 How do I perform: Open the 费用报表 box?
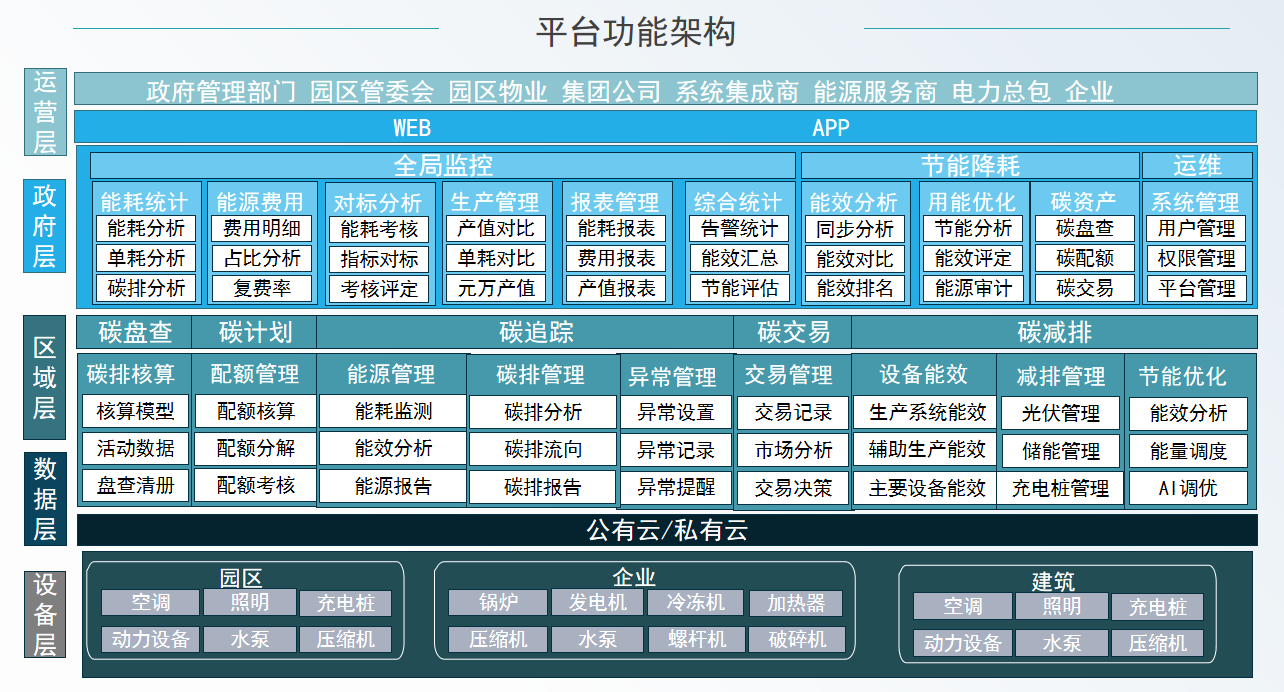(x=617, y=258)
